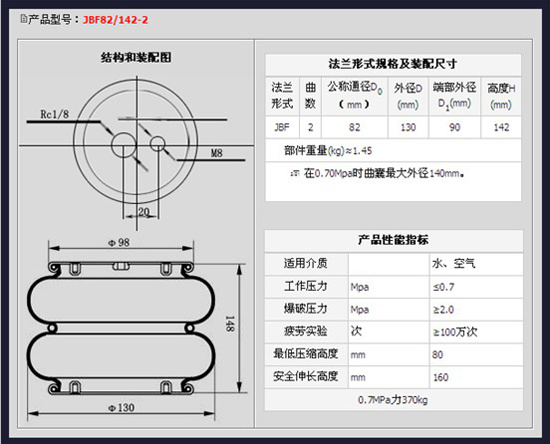Click the 0.7MPa力370kg footer row
The height and width of the screenshot is (444, 550).
(x=394, y=400)
